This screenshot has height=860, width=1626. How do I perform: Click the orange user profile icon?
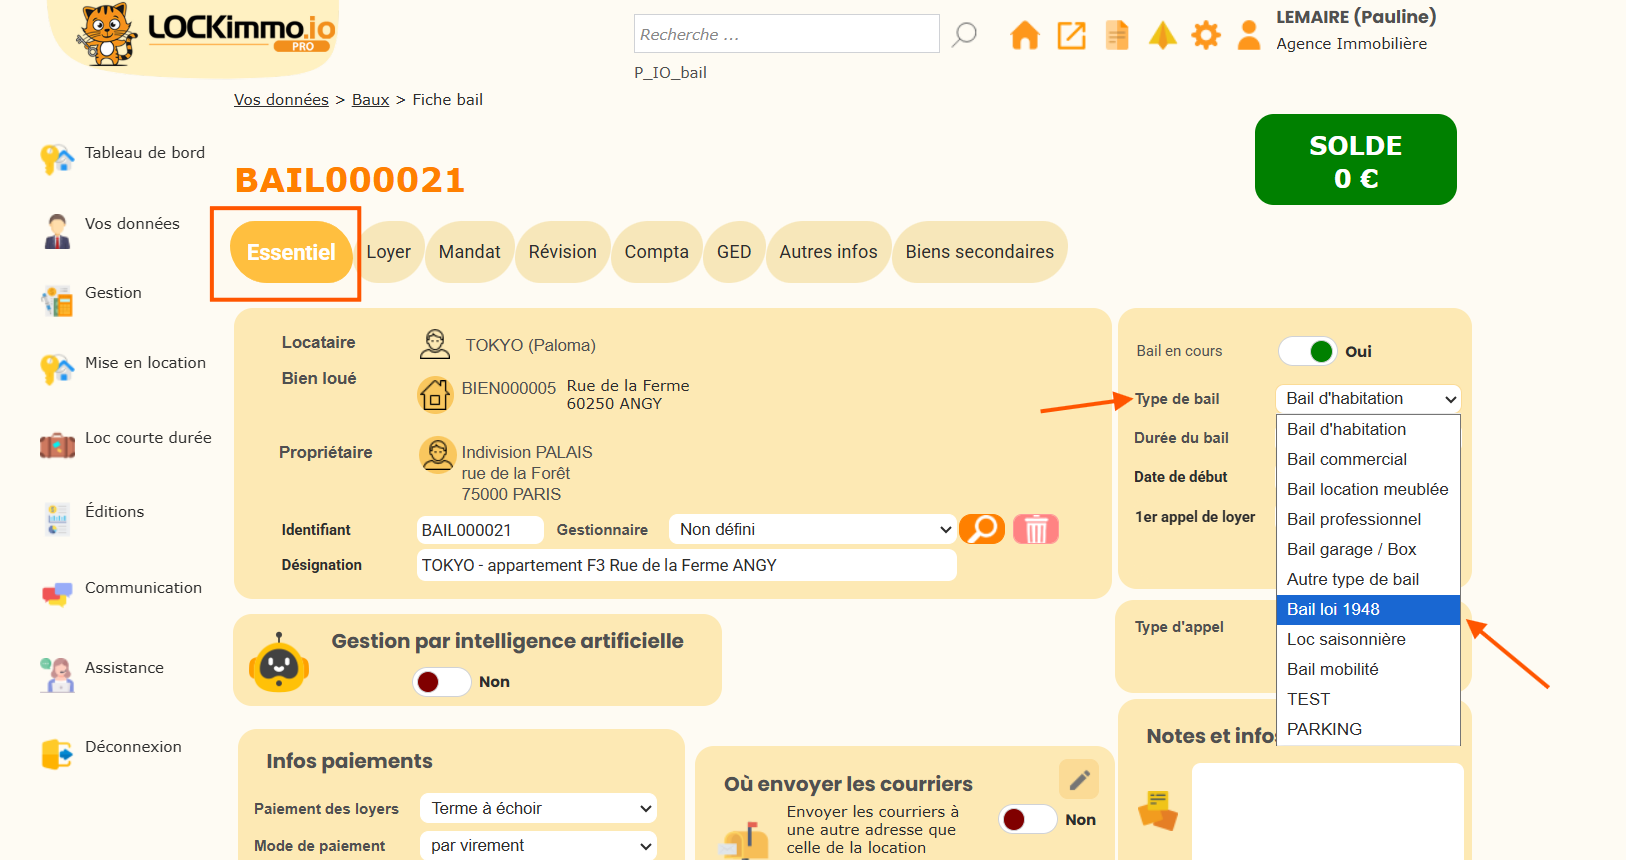pyautogui.click(x=1249, y=36)
